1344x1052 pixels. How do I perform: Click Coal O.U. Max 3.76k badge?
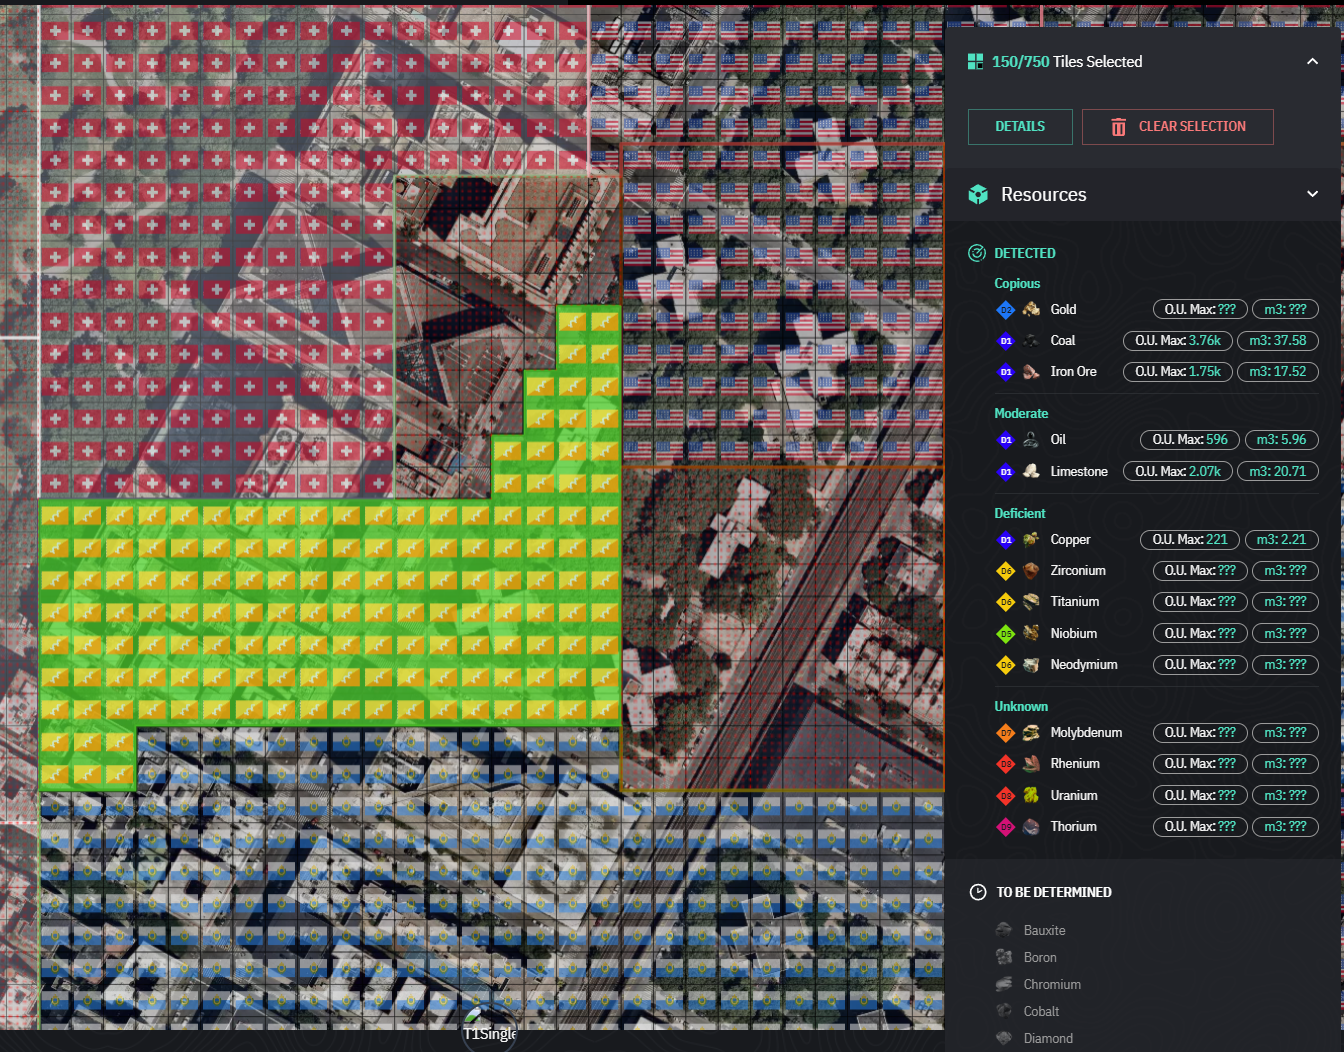pos(1177,341)
